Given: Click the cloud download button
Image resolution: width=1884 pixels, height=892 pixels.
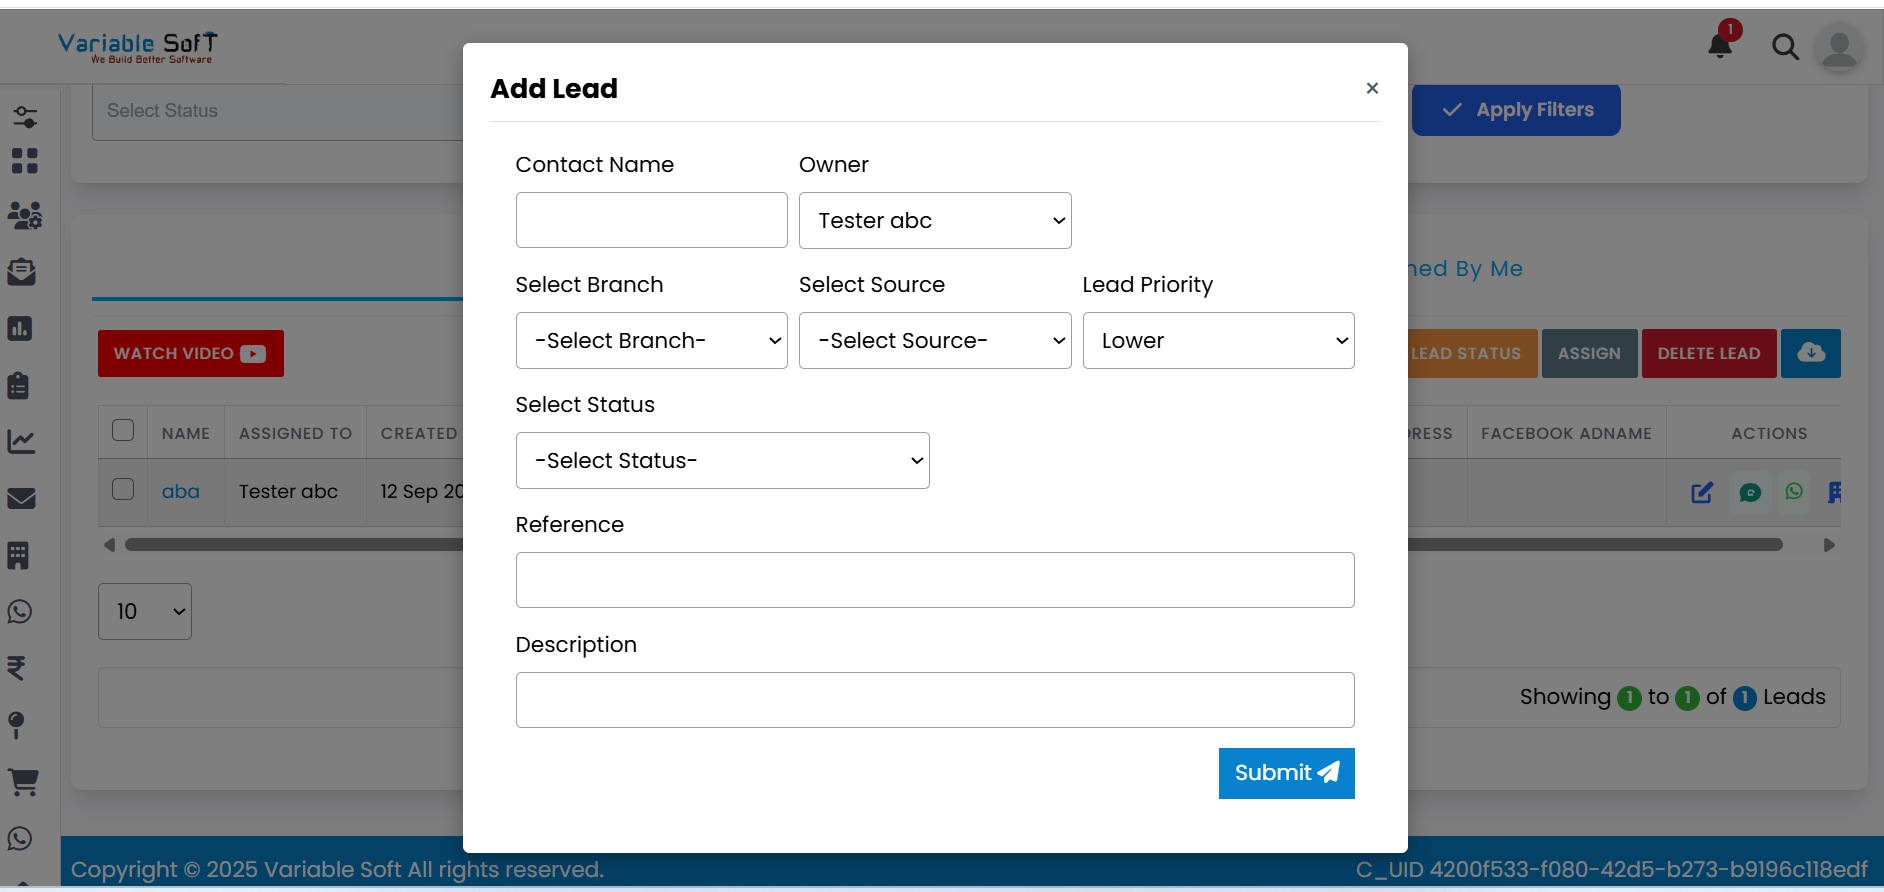Looking at the screenshot, I should pos(1811,353).
